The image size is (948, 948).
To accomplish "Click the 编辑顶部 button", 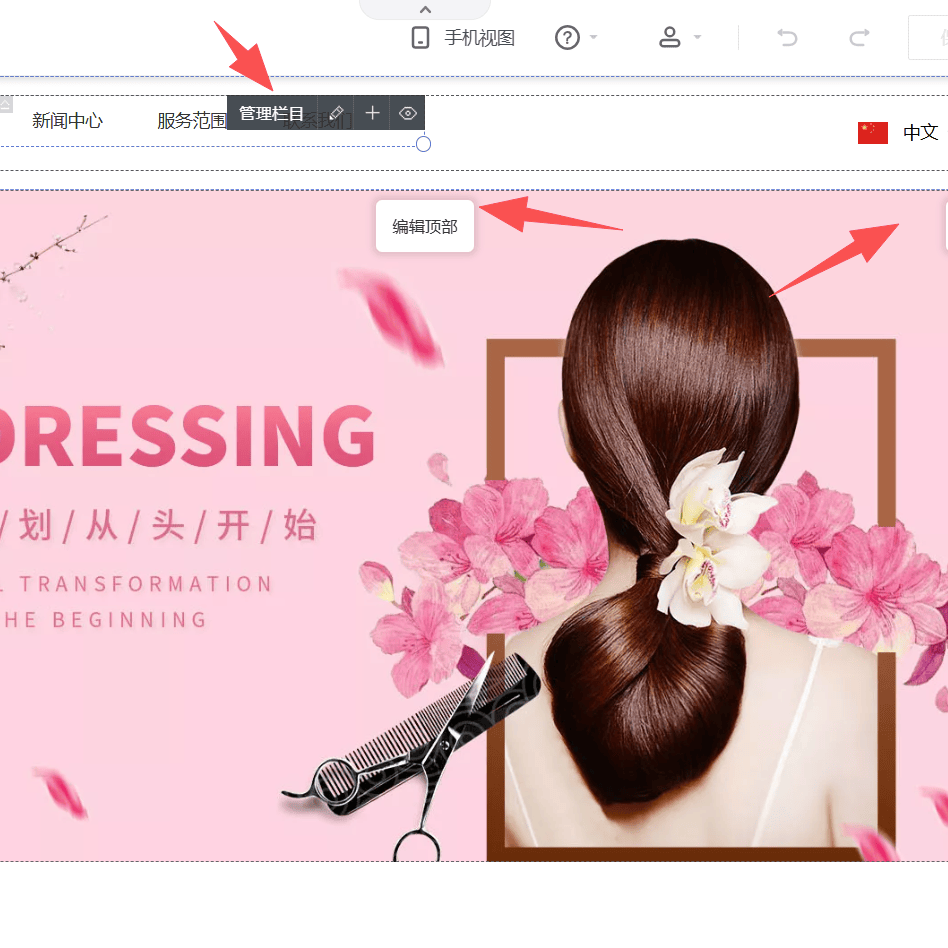I will (424, 227).
